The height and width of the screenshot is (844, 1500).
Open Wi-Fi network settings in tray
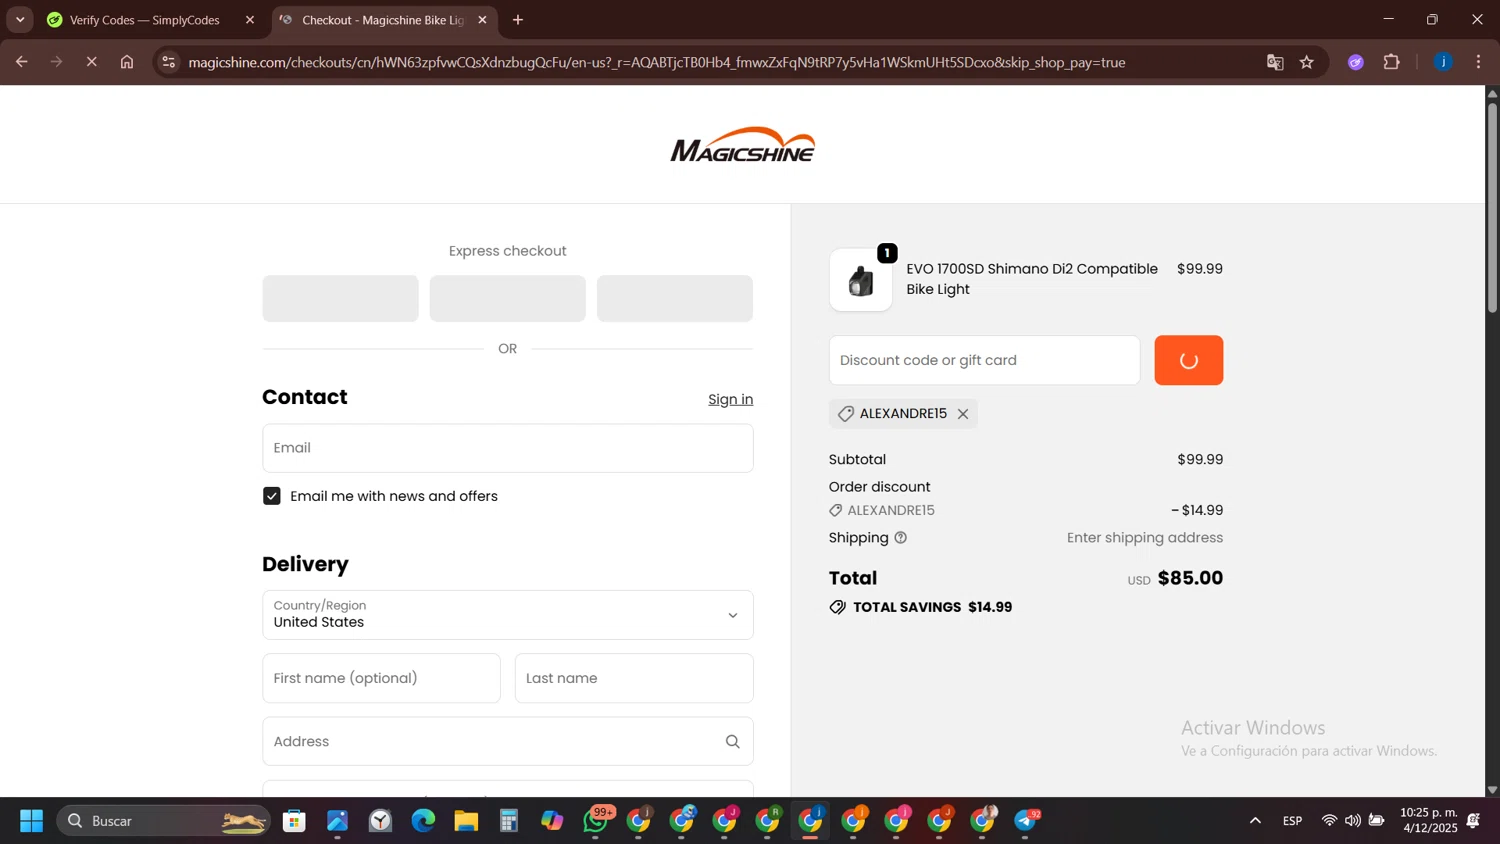(1328, 821)
